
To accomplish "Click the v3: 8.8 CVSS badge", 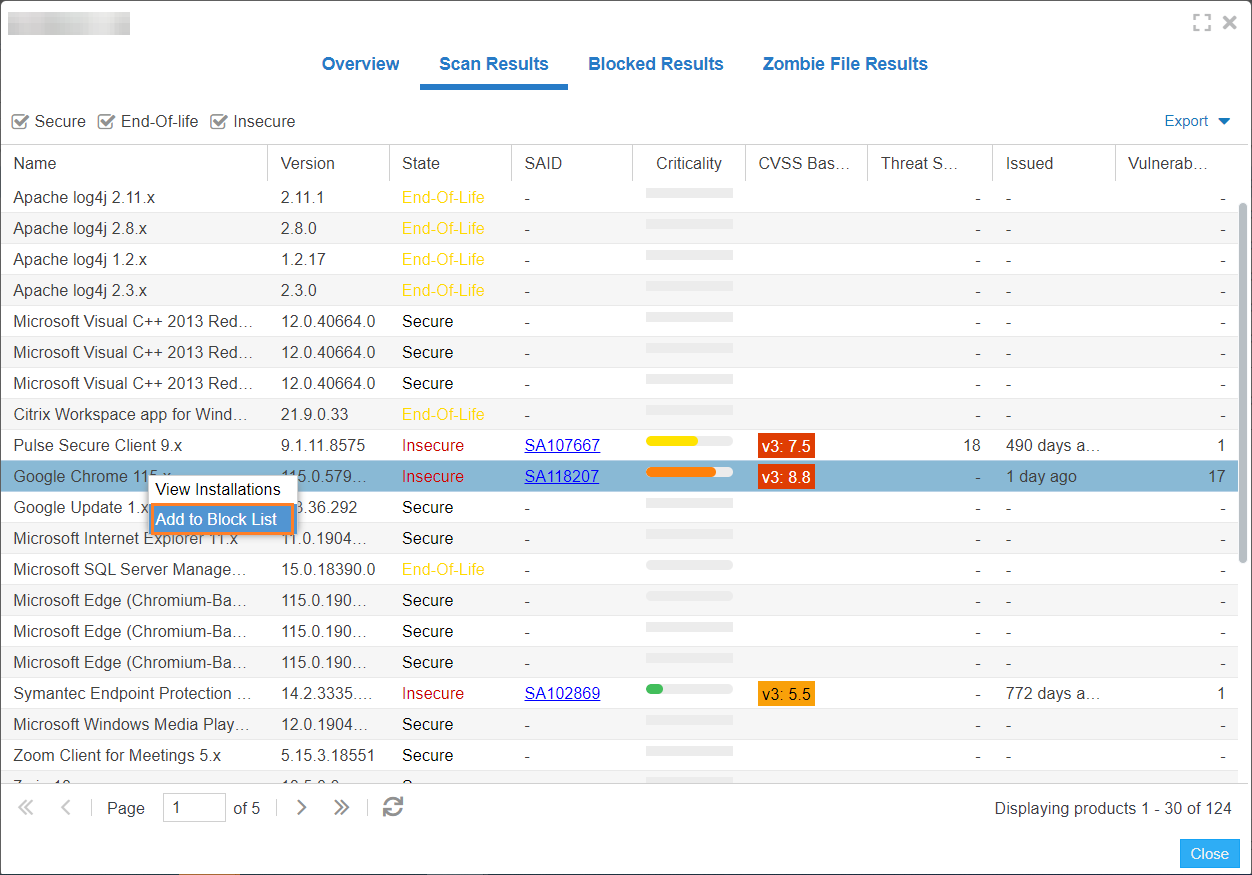I will coord(786,477).
